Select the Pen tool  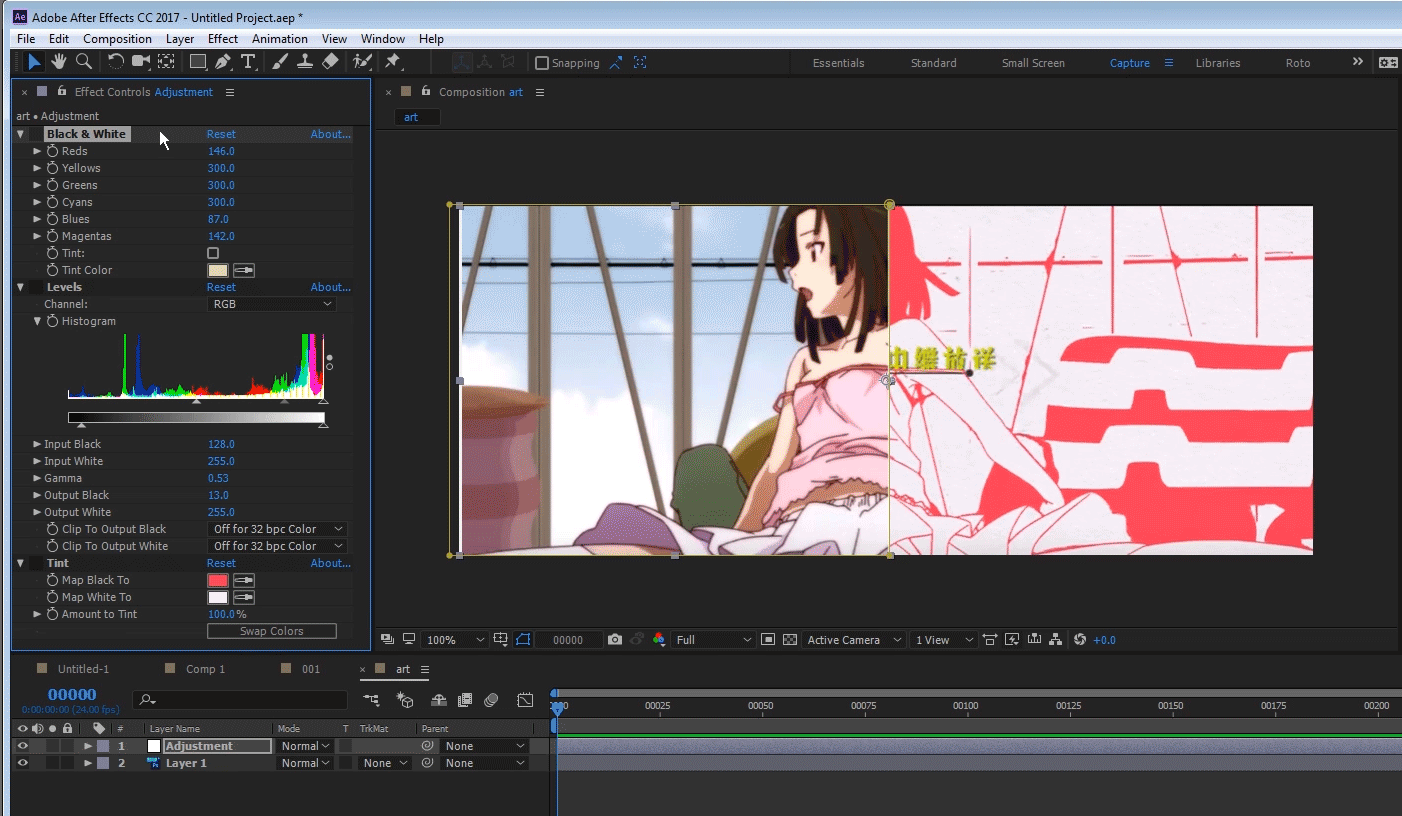click(223, 62)
